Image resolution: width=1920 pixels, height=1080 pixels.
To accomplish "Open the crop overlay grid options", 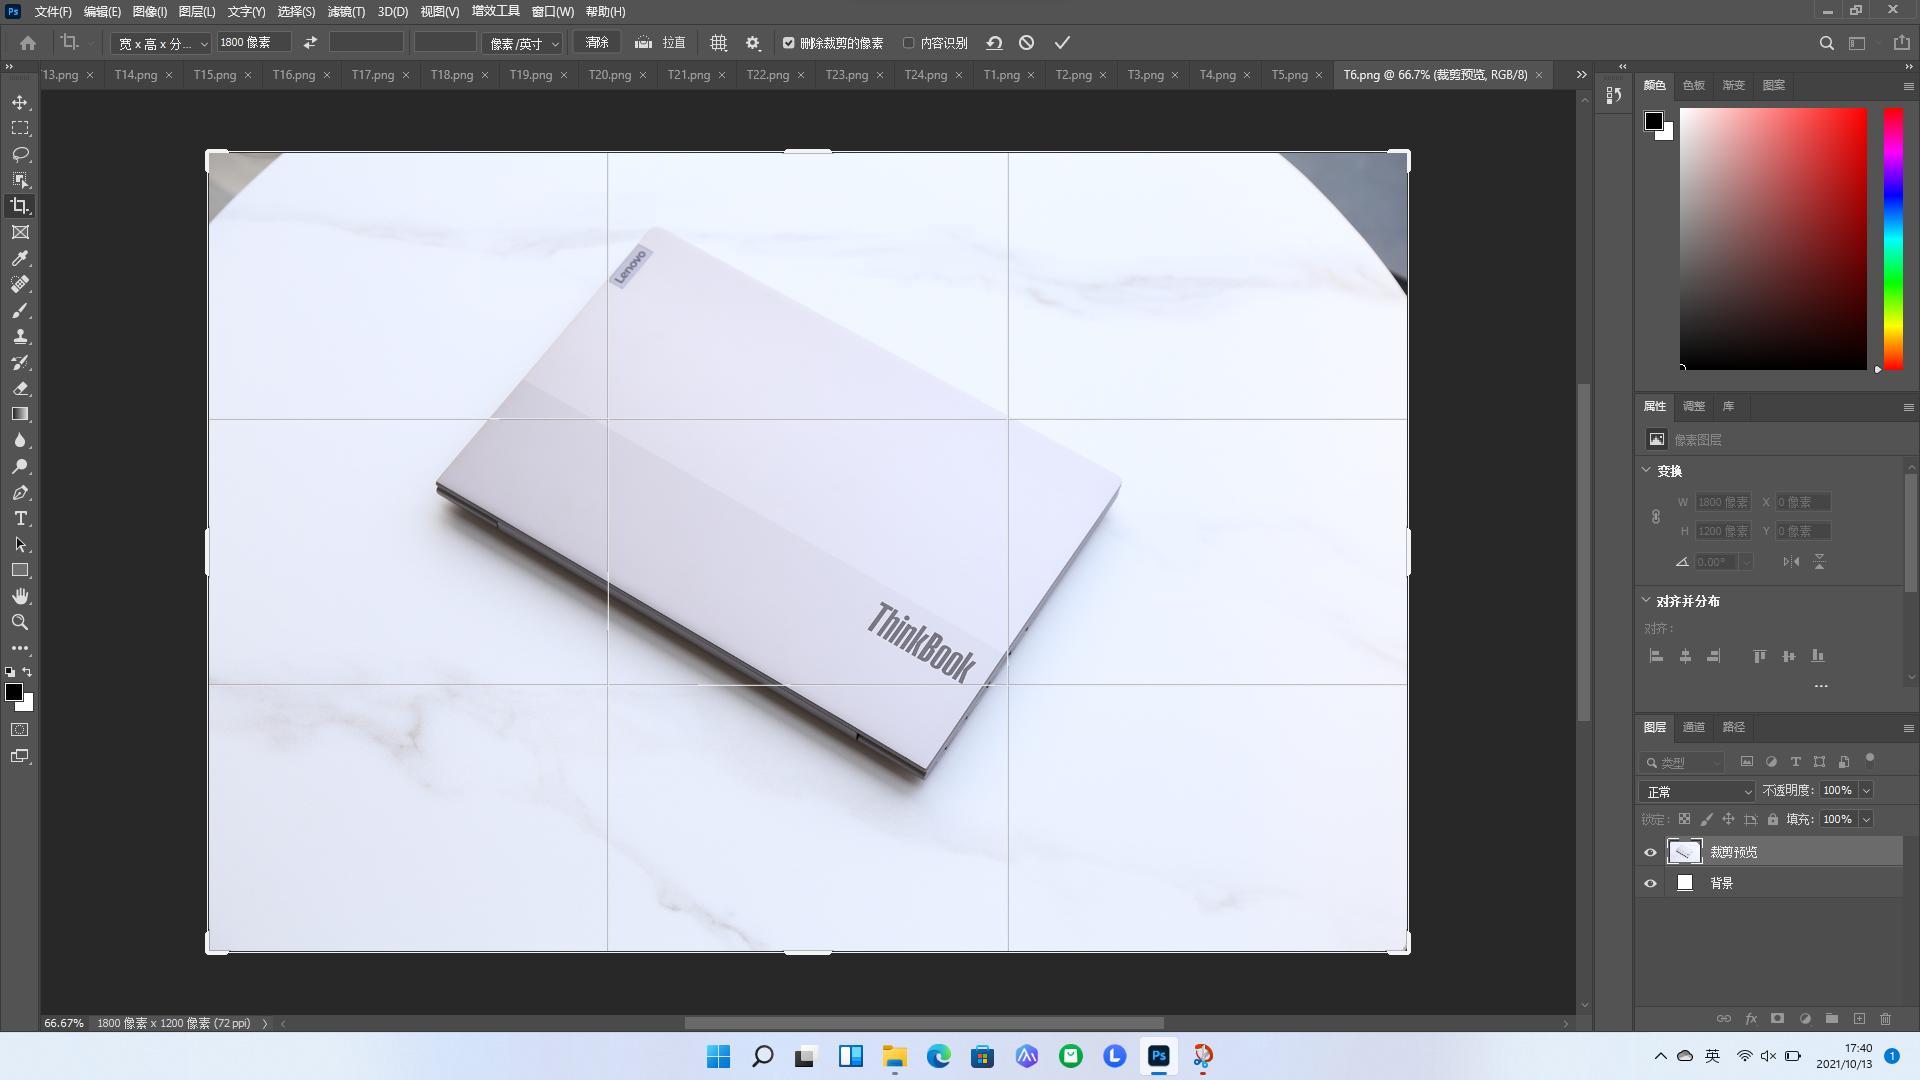I will pos(717,43).
